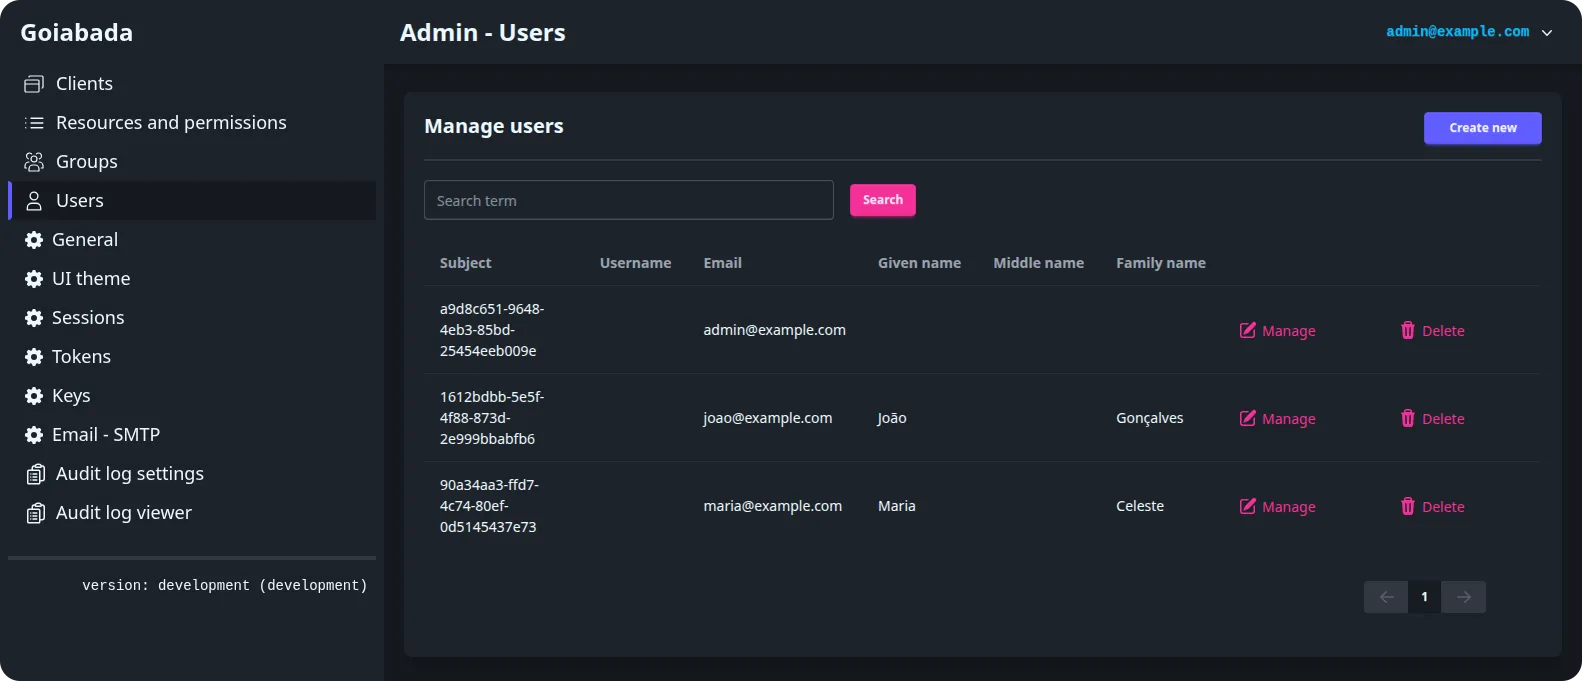Click the Audit log viewer clipboard icon
This screenshot has height=681, width=1582.
pyautogui.click(x=36, y=513)
